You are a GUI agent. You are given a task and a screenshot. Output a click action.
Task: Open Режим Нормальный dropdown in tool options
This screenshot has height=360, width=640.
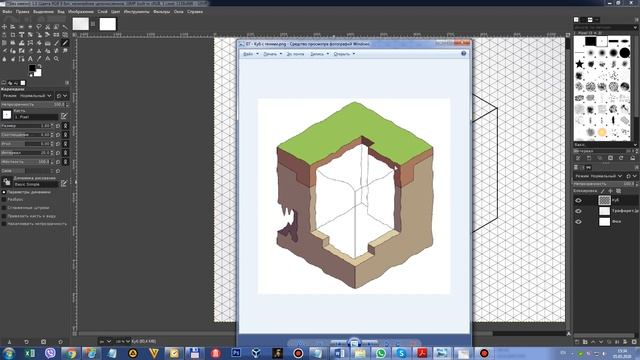(27, 96)
